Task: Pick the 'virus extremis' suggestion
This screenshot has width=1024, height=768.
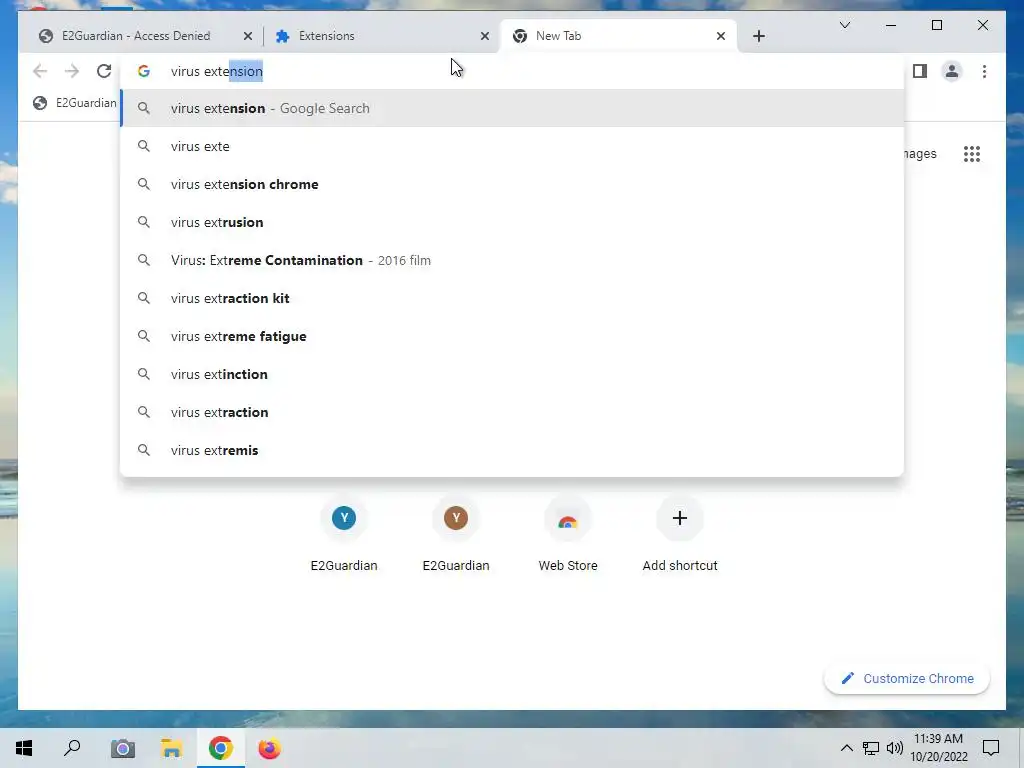Action: pos(513,450)
